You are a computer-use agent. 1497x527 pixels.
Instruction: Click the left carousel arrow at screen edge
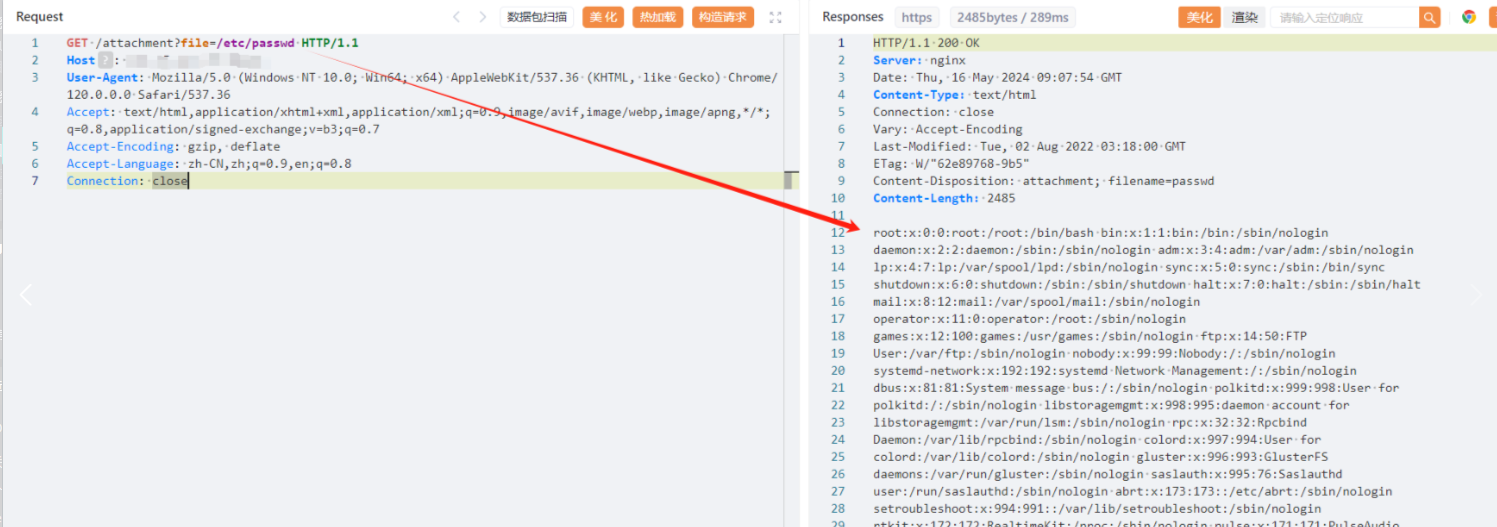click(x=26, y=294)
